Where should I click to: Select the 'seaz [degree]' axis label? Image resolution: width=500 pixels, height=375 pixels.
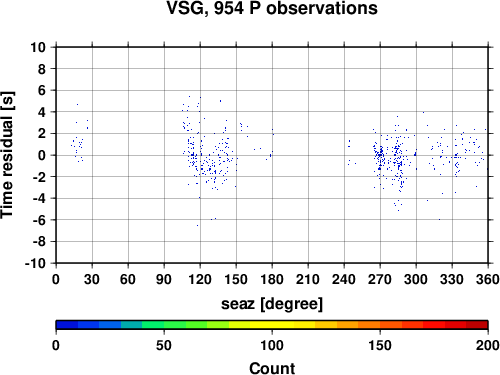click(272, 304)
